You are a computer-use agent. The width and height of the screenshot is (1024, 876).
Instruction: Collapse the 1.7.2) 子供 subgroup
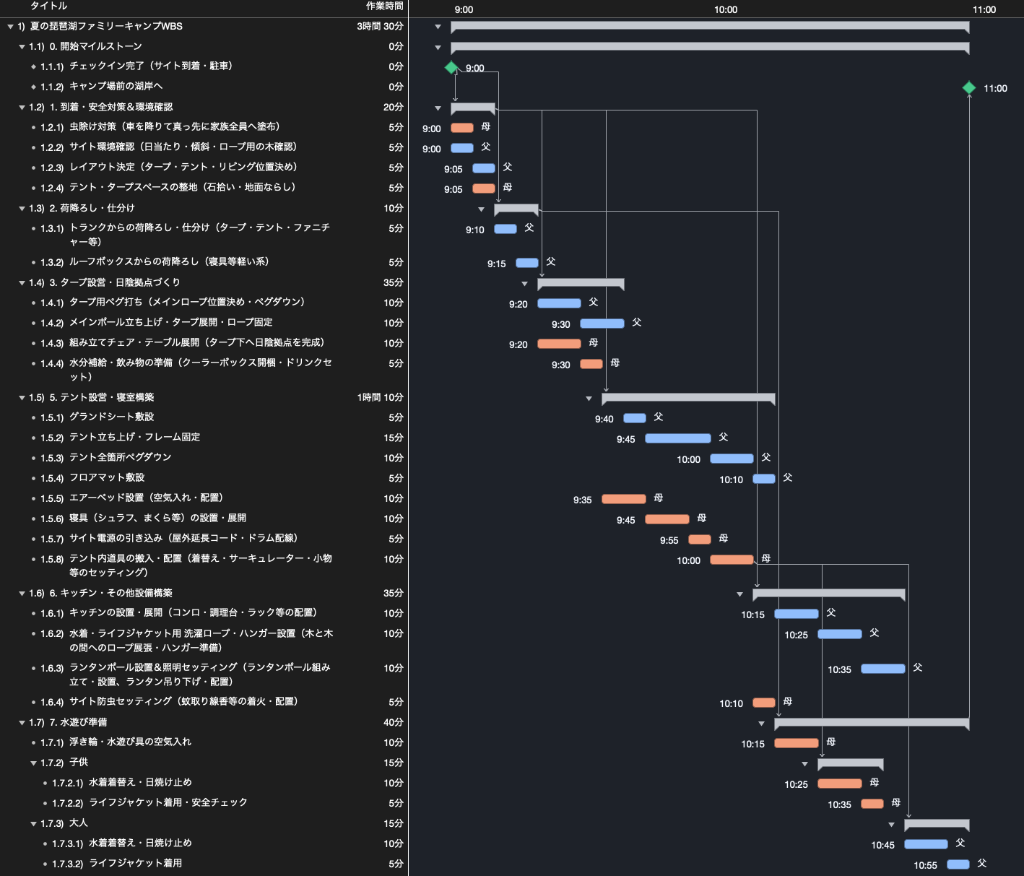pyautogui.click(x=33, y=763)
